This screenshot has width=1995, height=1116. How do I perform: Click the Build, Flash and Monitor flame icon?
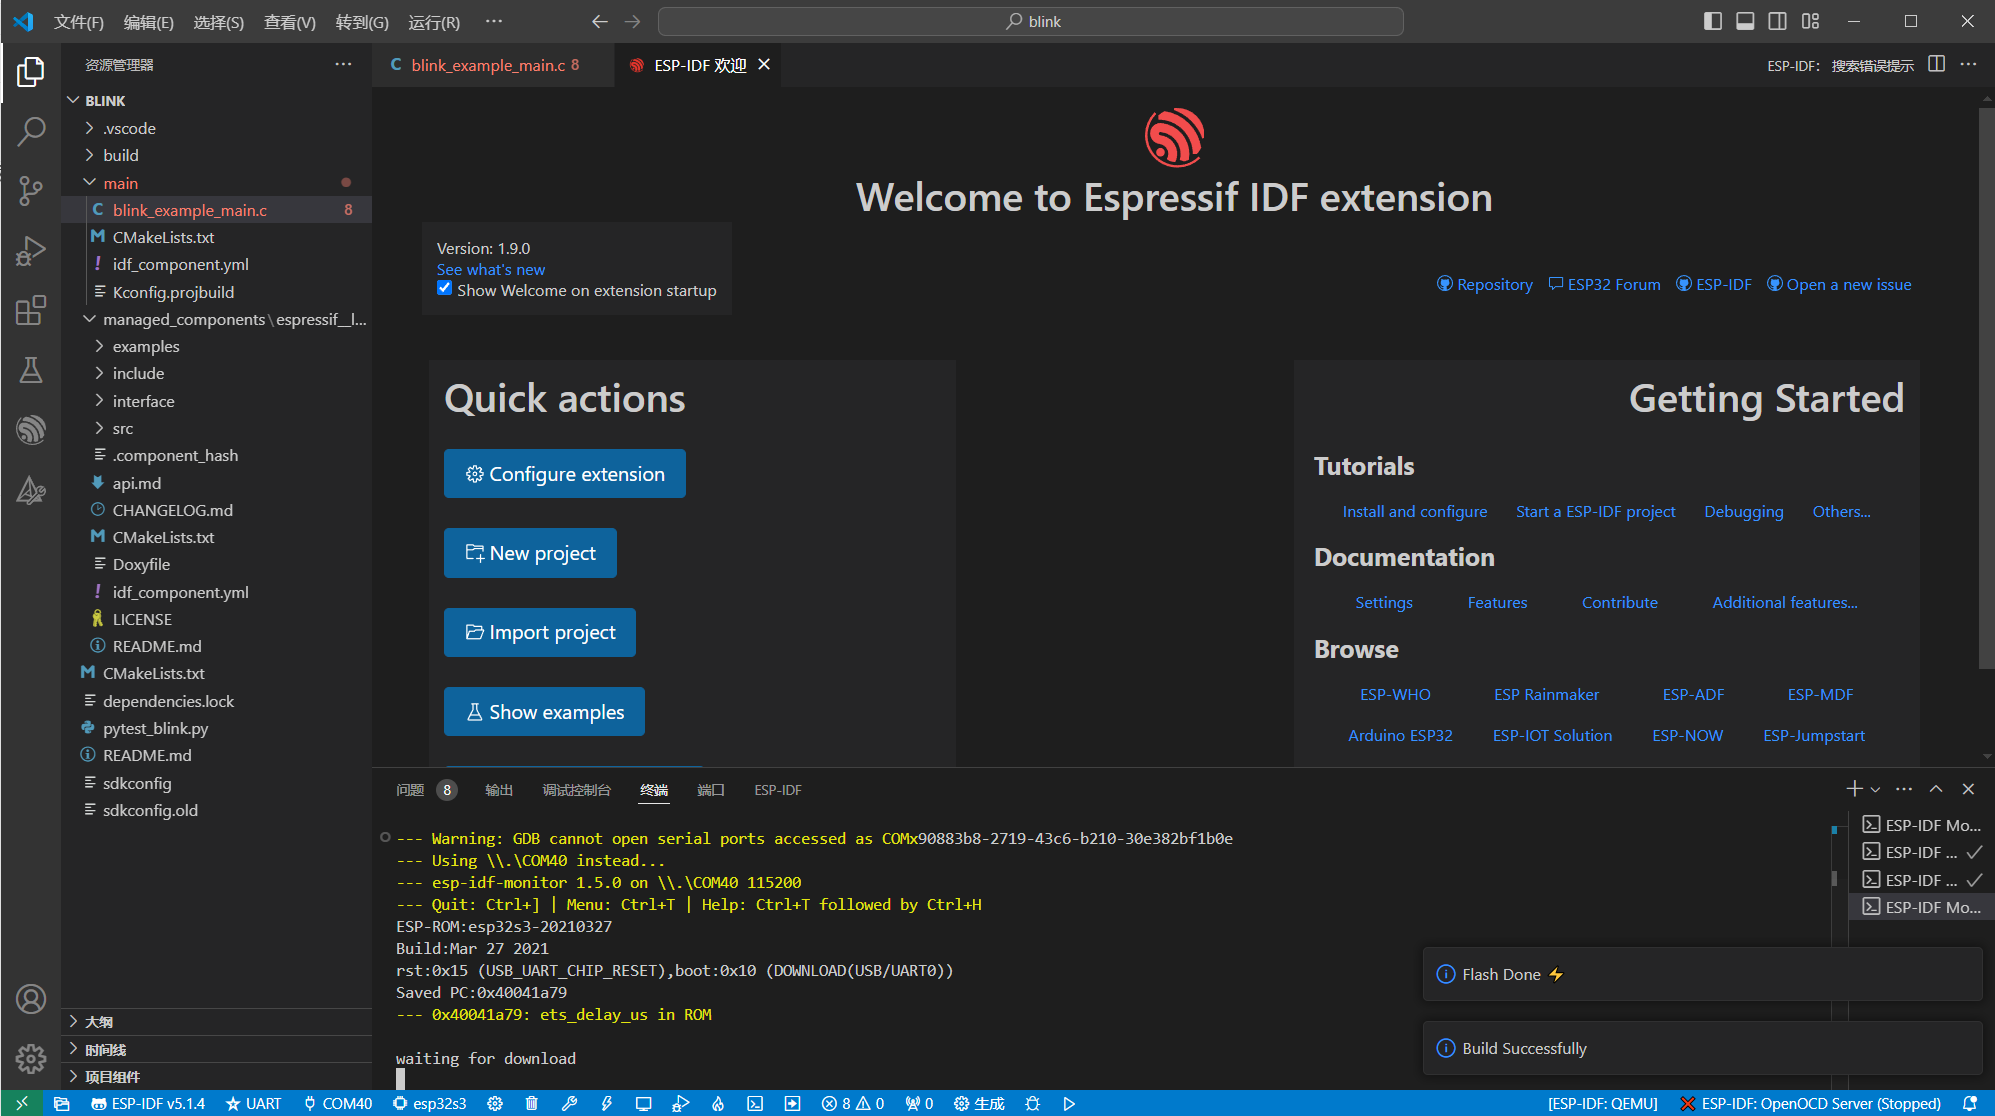tap(718, 1103)
